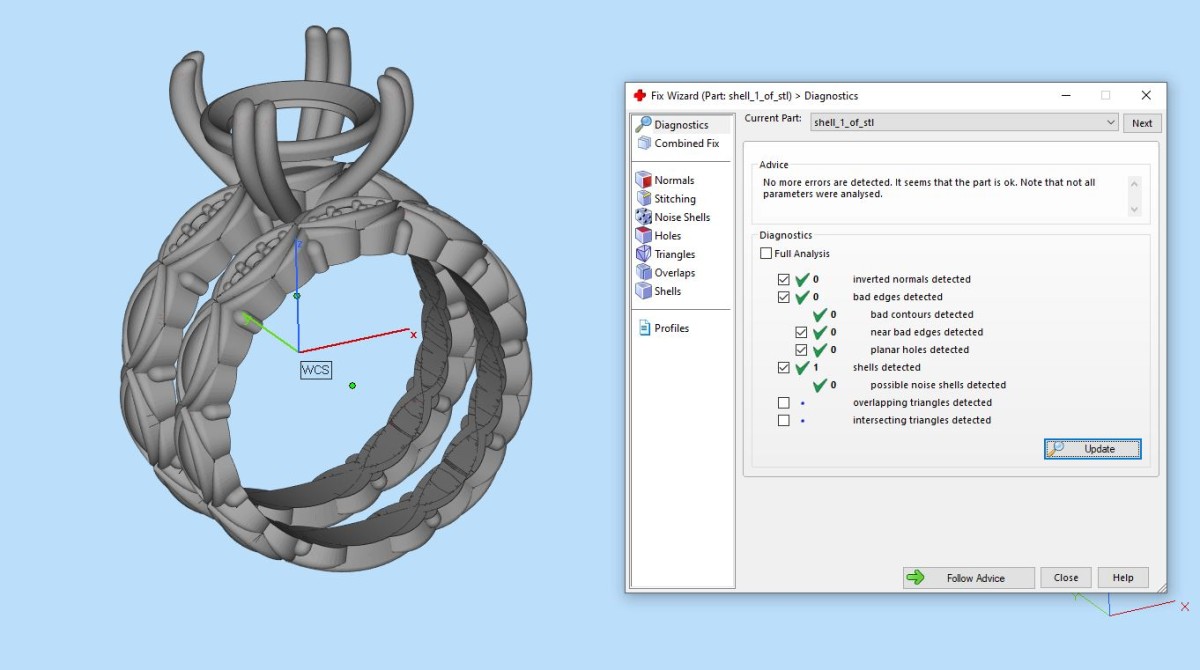Select the Normals fix icon
This screenshot has height=670, width=1200.
tap(644, 180)
